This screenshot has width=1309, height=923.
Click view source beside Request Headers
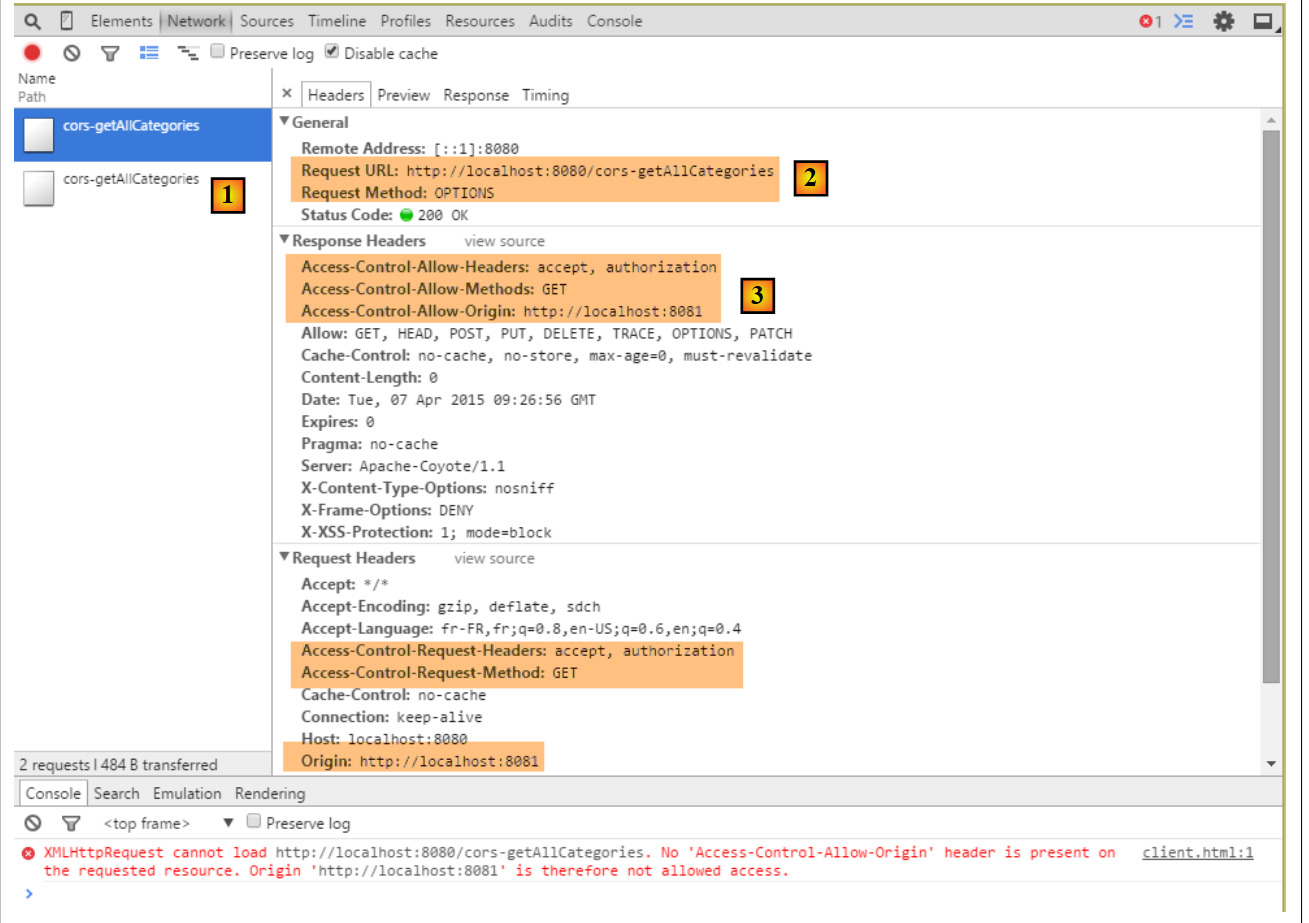coord(494,558)
